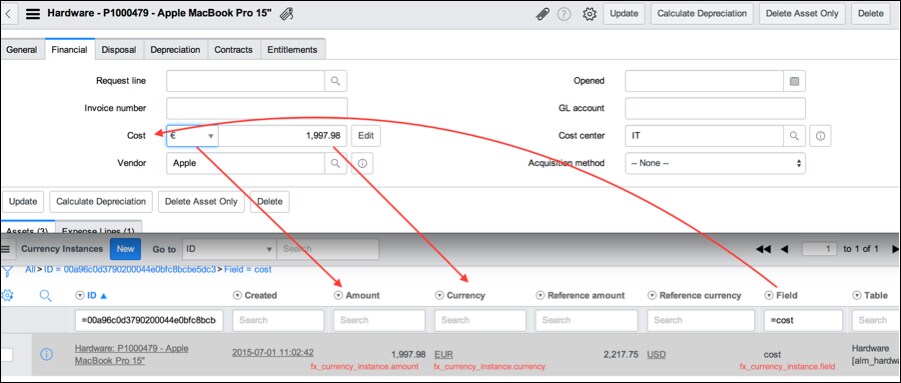This screenshot has width=901, height=383.
Task: Open the Entitlements tab
Action: pyautogui.click(x=292, y=50)
